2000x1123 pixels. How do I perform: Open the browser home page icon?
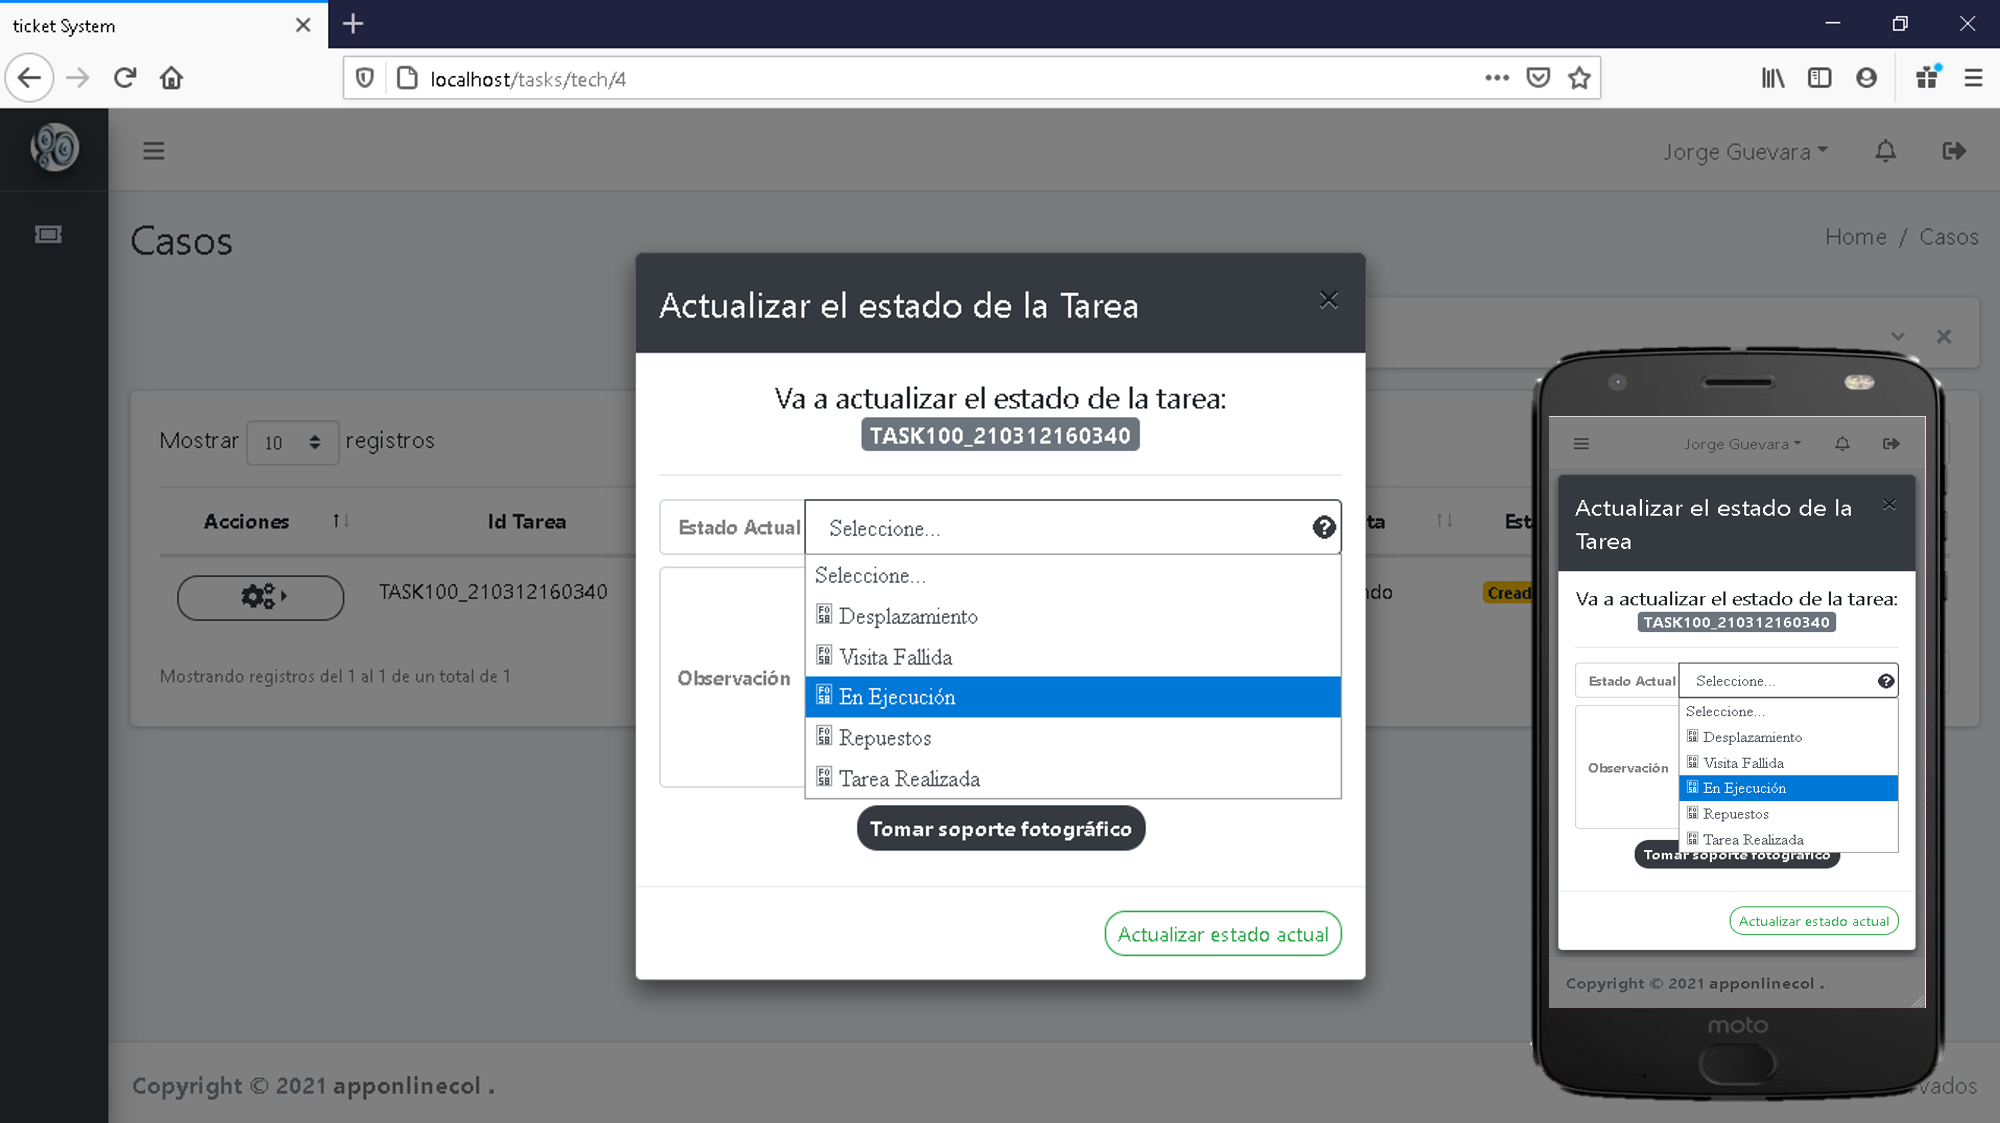tap(172, 78)
